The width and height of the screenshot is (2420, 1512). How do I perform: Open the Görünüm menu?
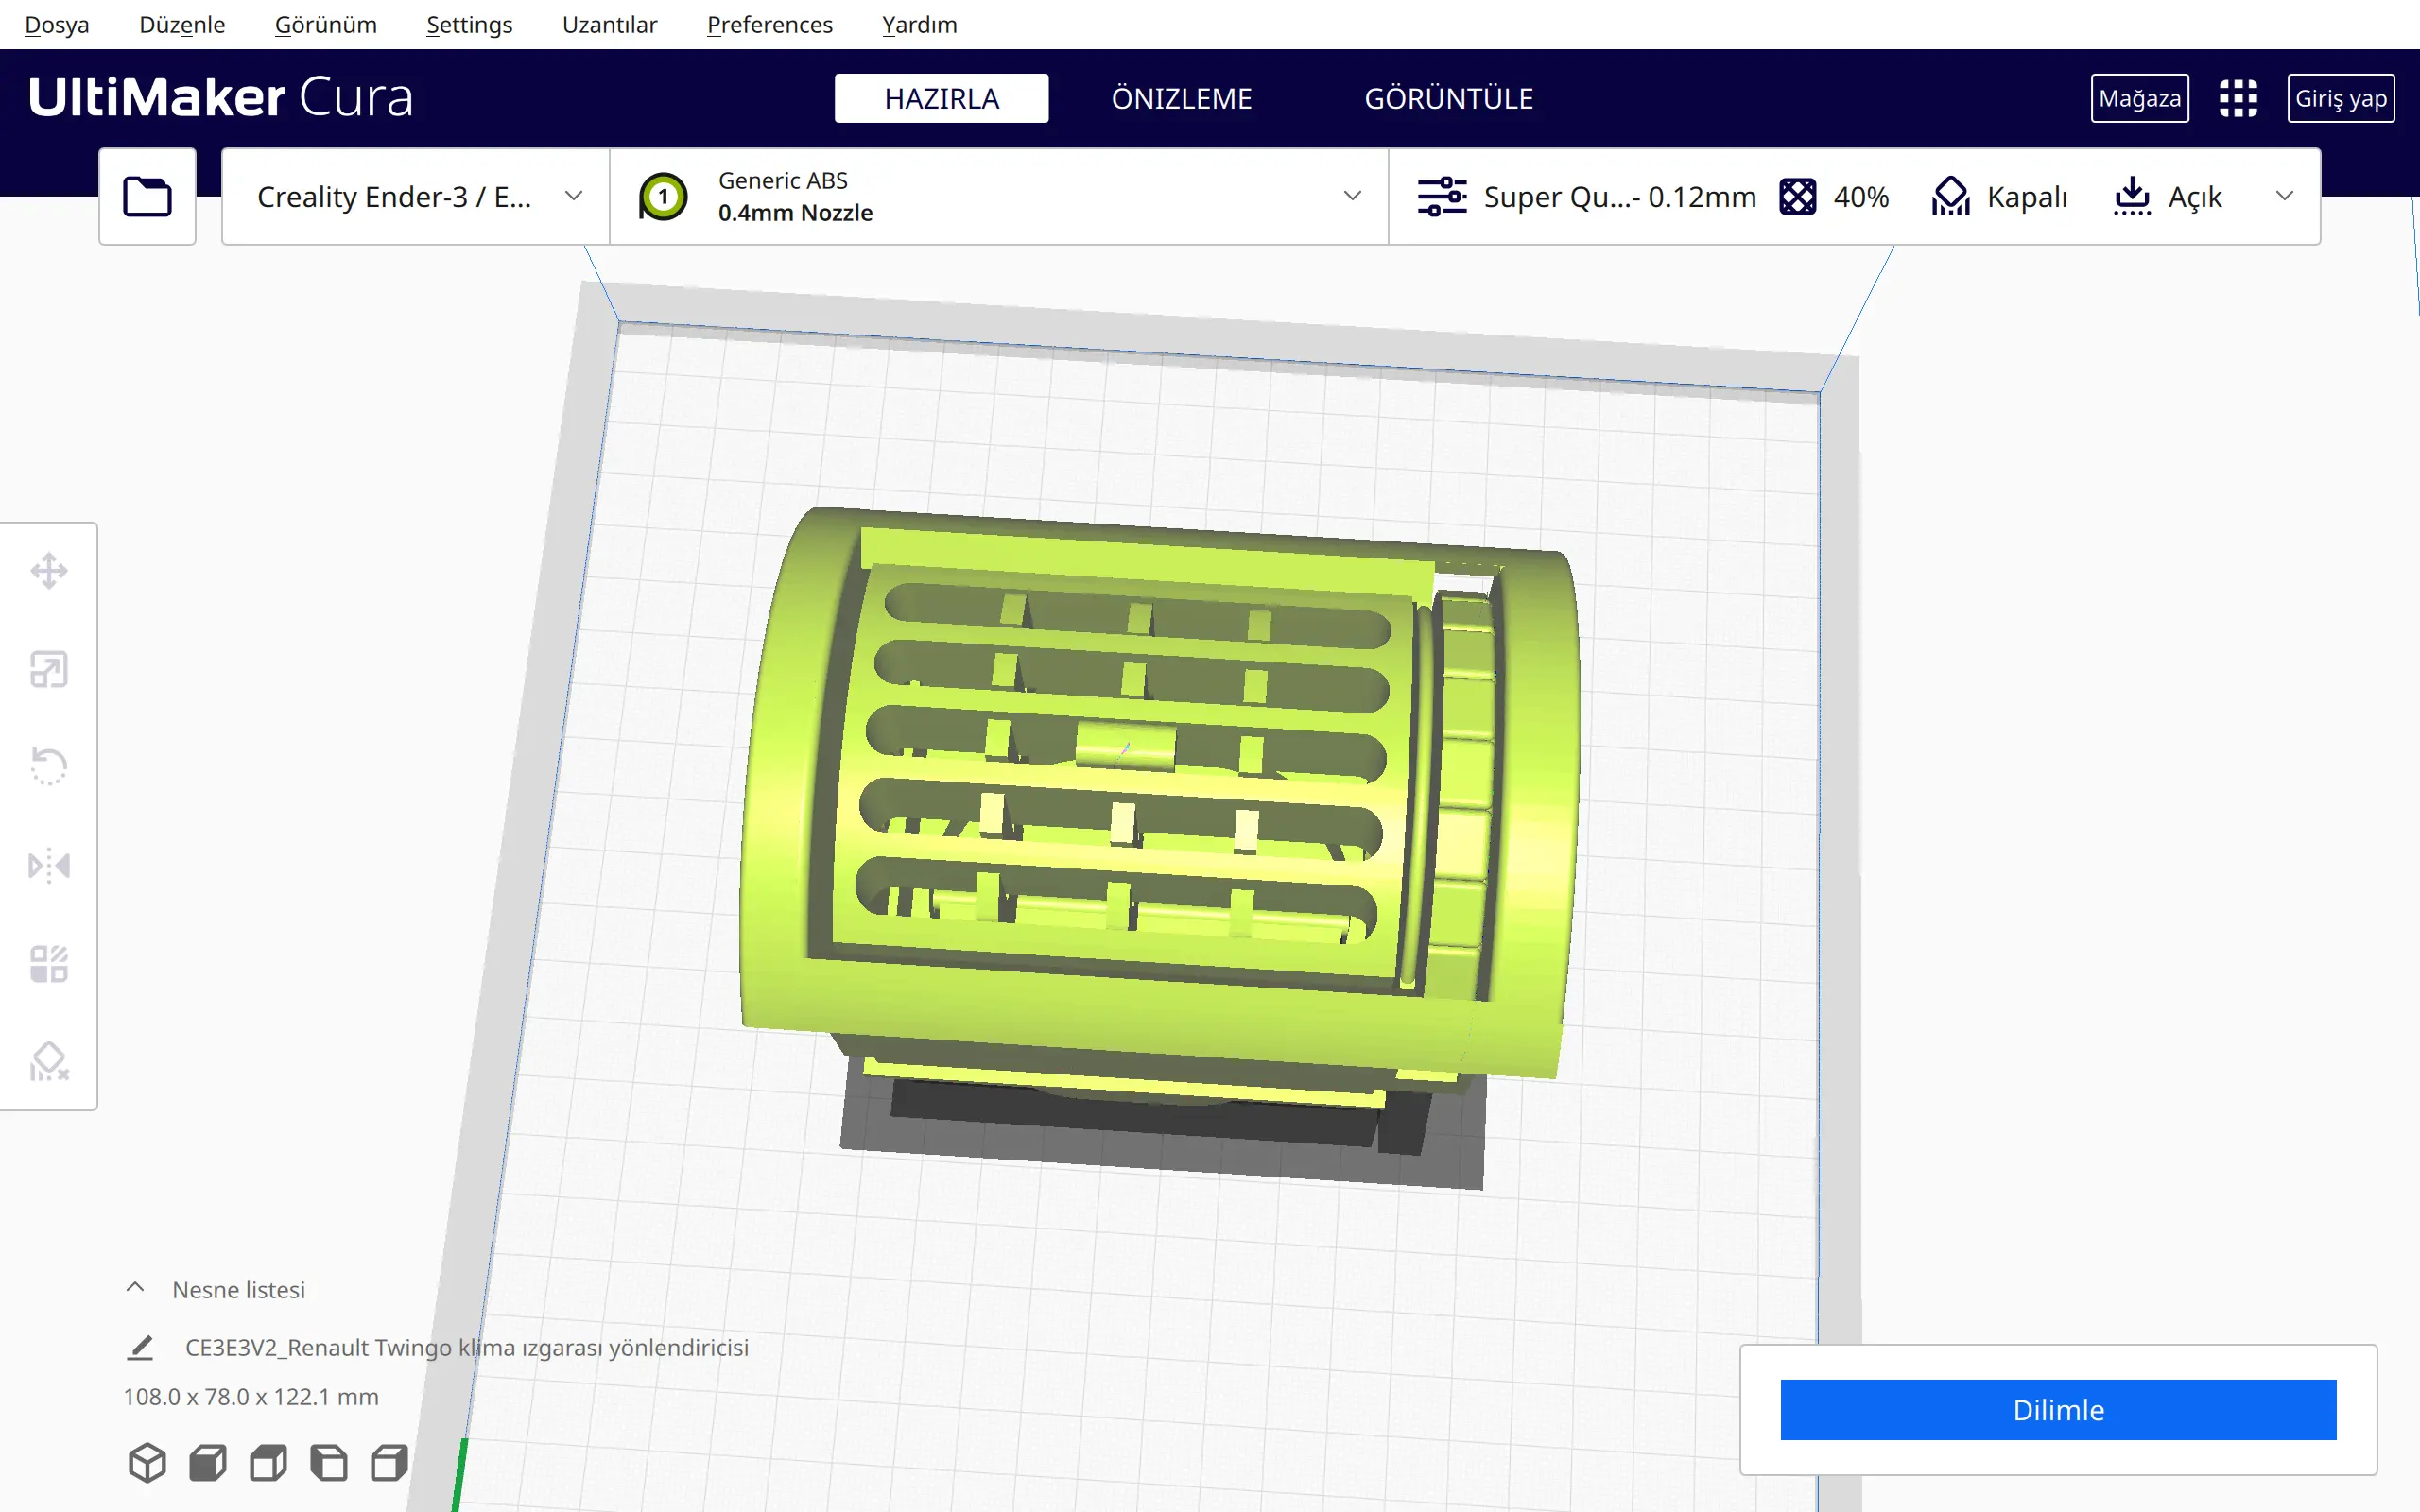(x=326, y=24)
